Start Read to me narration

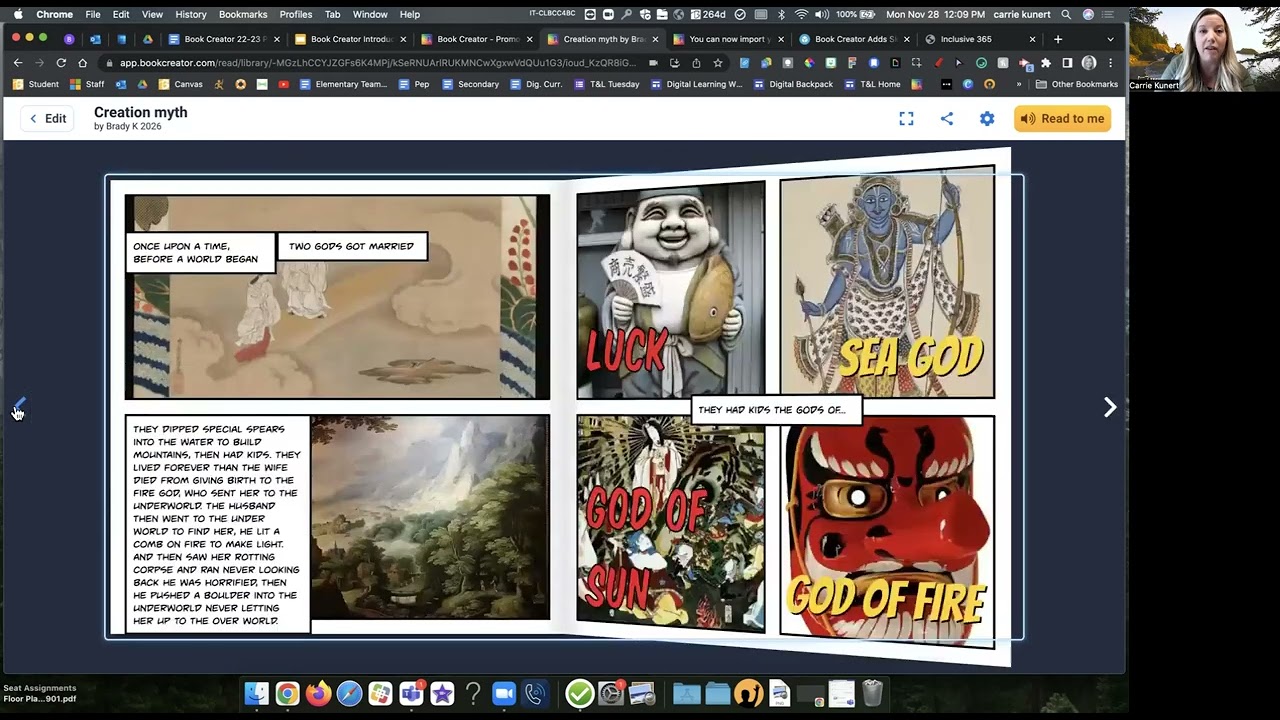pos(1062,118)
